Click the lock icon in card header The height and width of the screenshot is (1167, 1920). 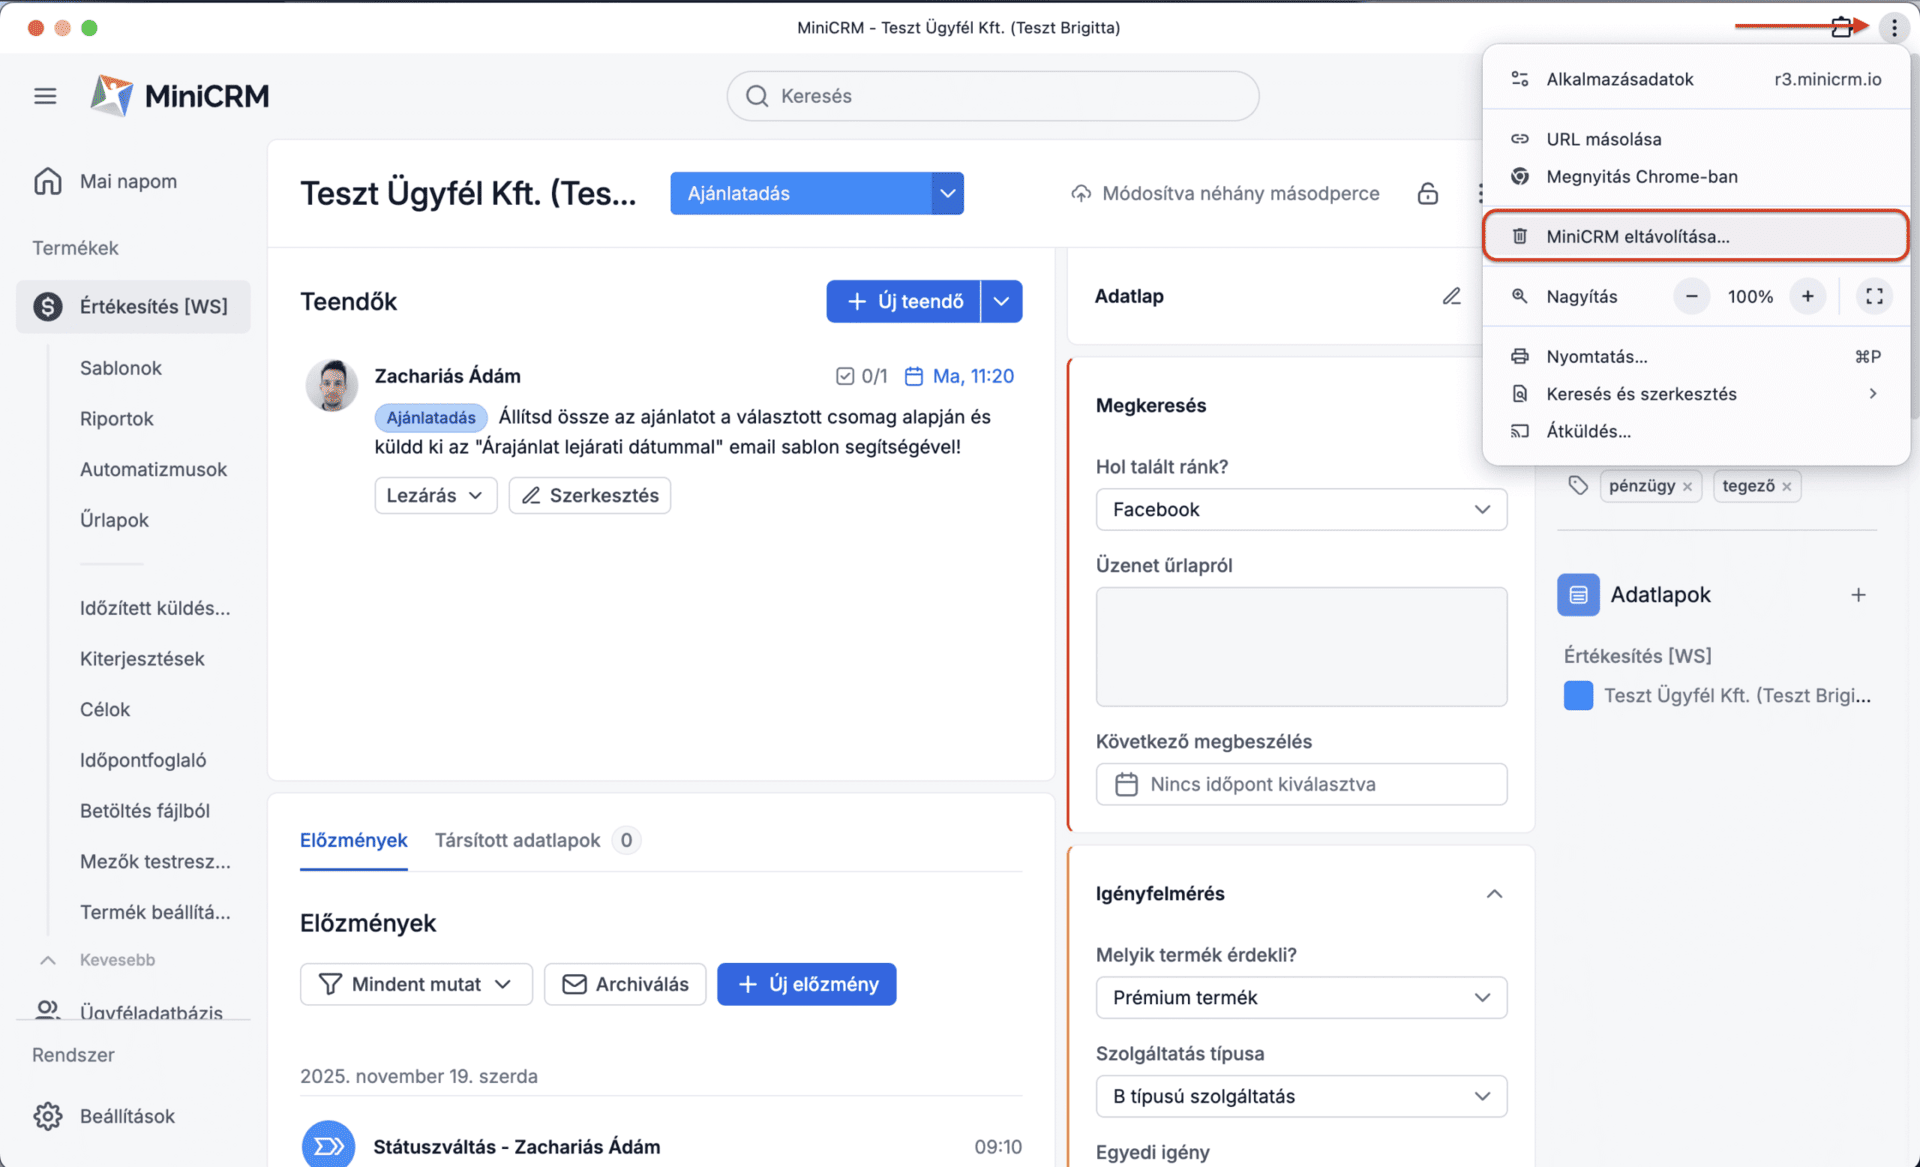pyautogui.click(x=1427, y=193)
